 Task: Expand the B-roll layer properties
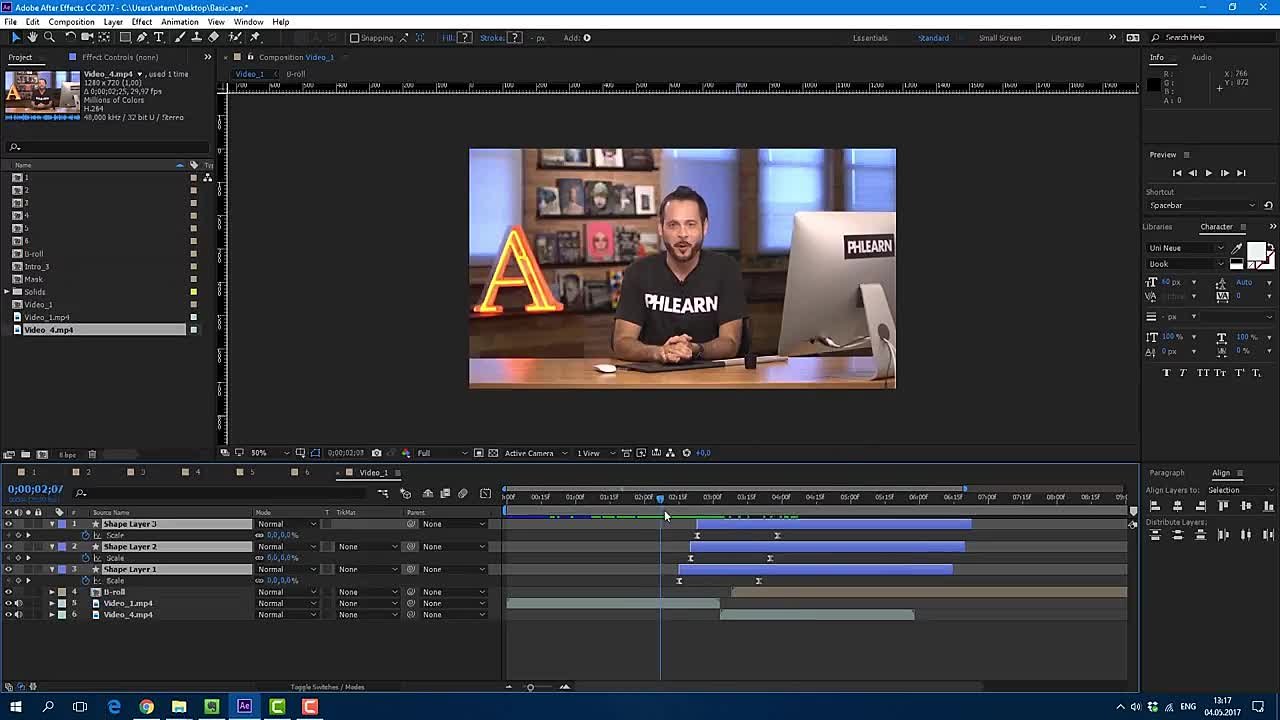[52, 592]
